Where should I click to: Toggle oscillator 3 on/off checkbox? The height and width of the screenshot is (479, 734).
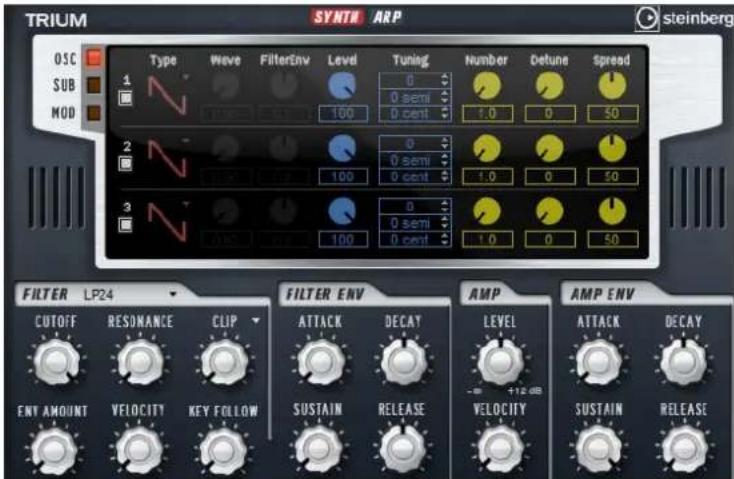(x=125, y=225)
